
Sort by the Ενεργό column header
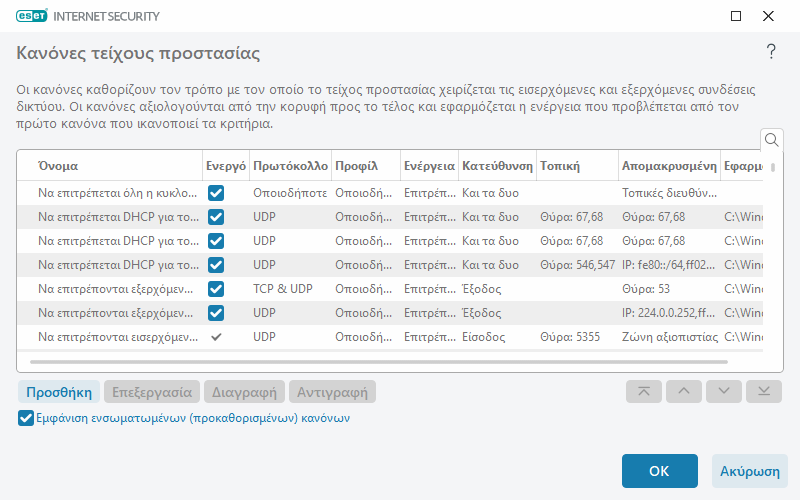[226, 166]
